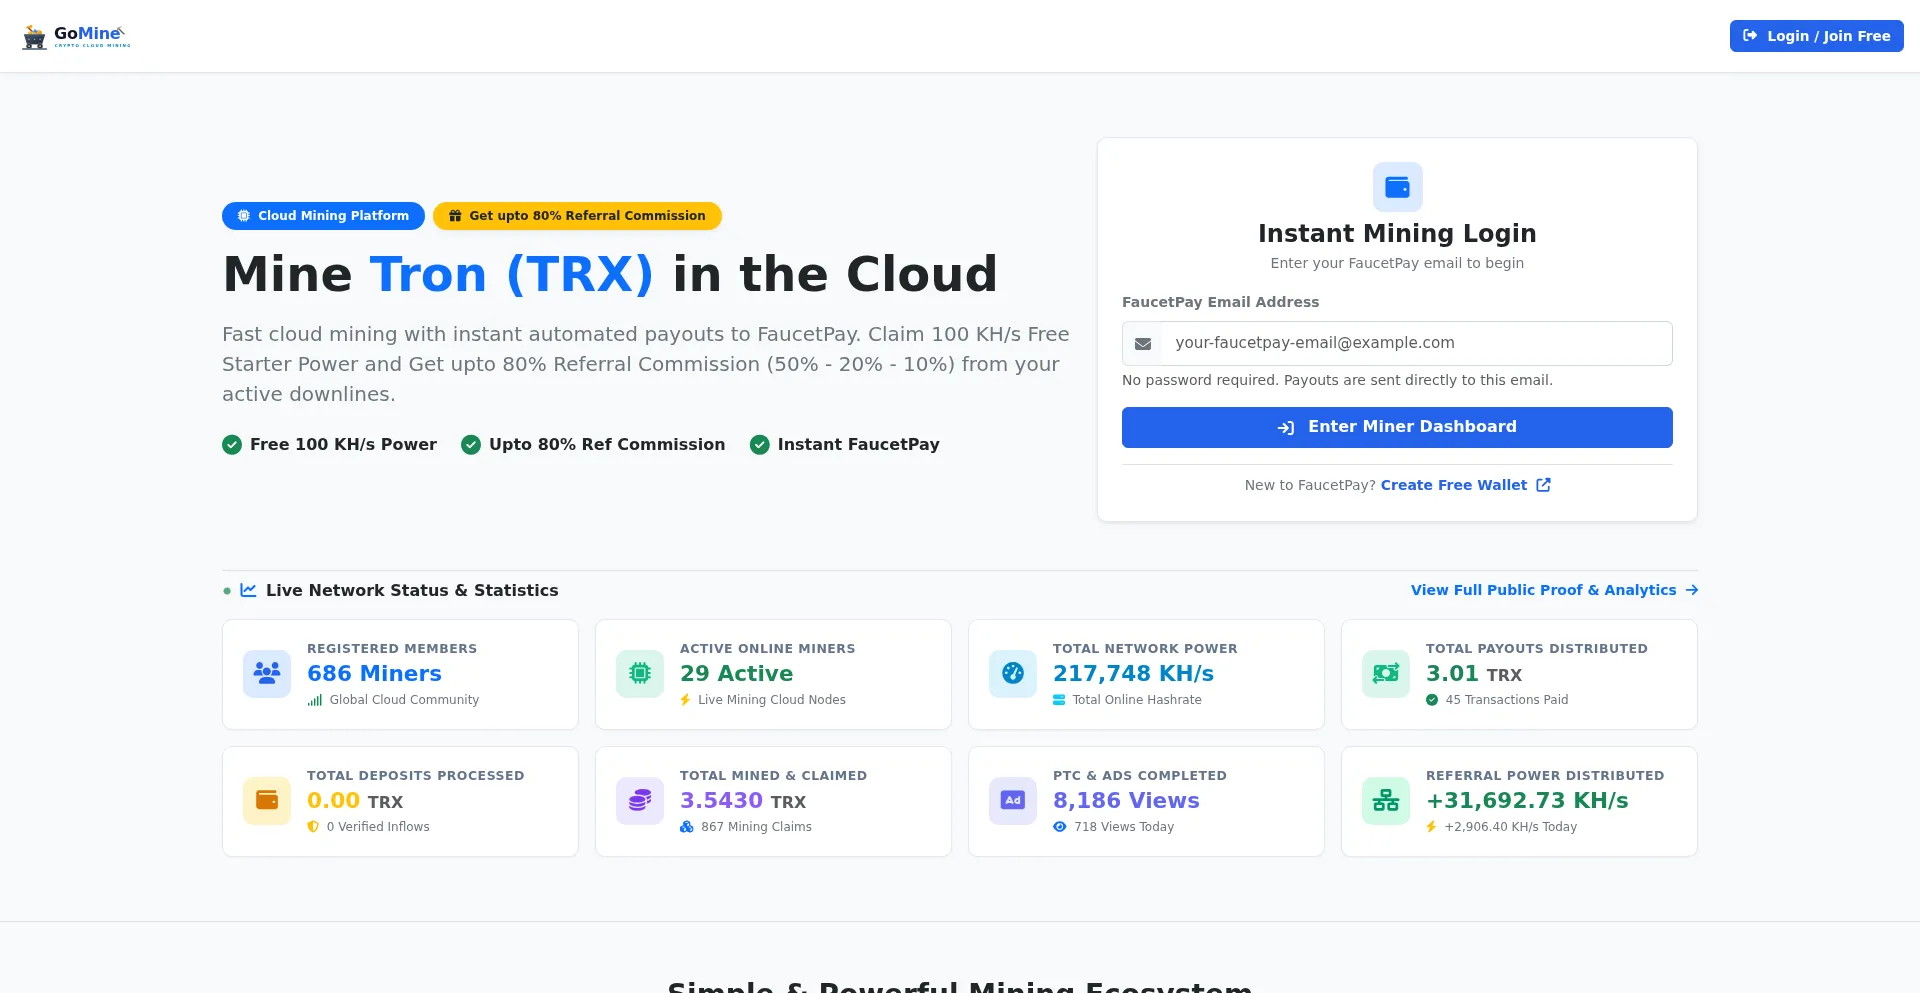Select the Cloud Mining Platform badge

coord(323,216)
